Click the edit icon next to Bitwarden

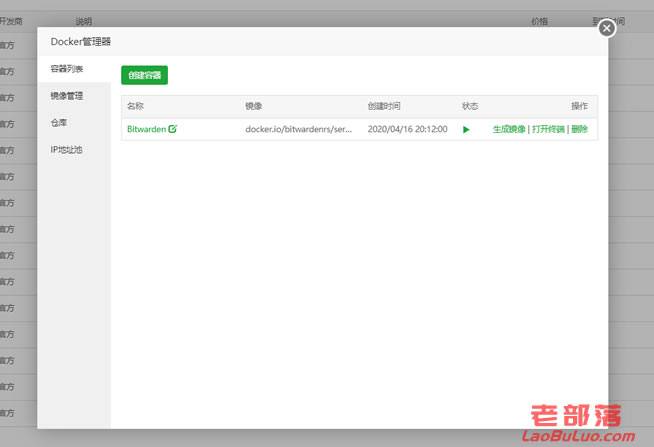coord(173,129)
